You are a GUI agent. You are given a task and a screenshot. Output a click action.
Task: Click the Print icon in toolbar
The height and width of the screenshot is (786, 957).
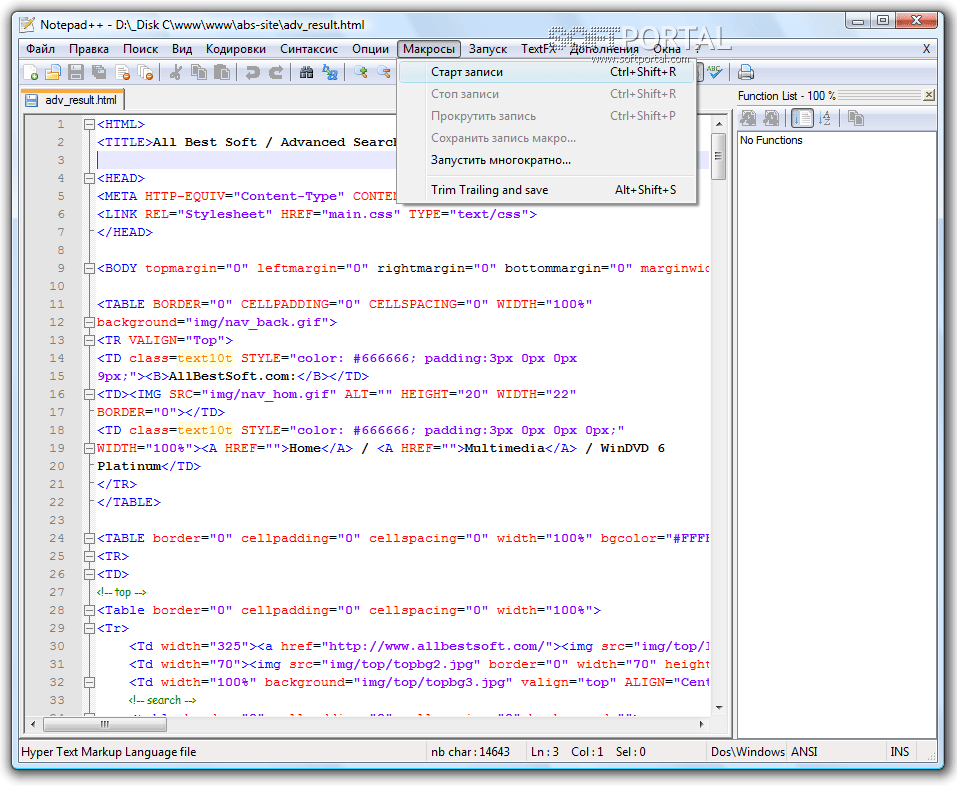(x=745, y=72)
